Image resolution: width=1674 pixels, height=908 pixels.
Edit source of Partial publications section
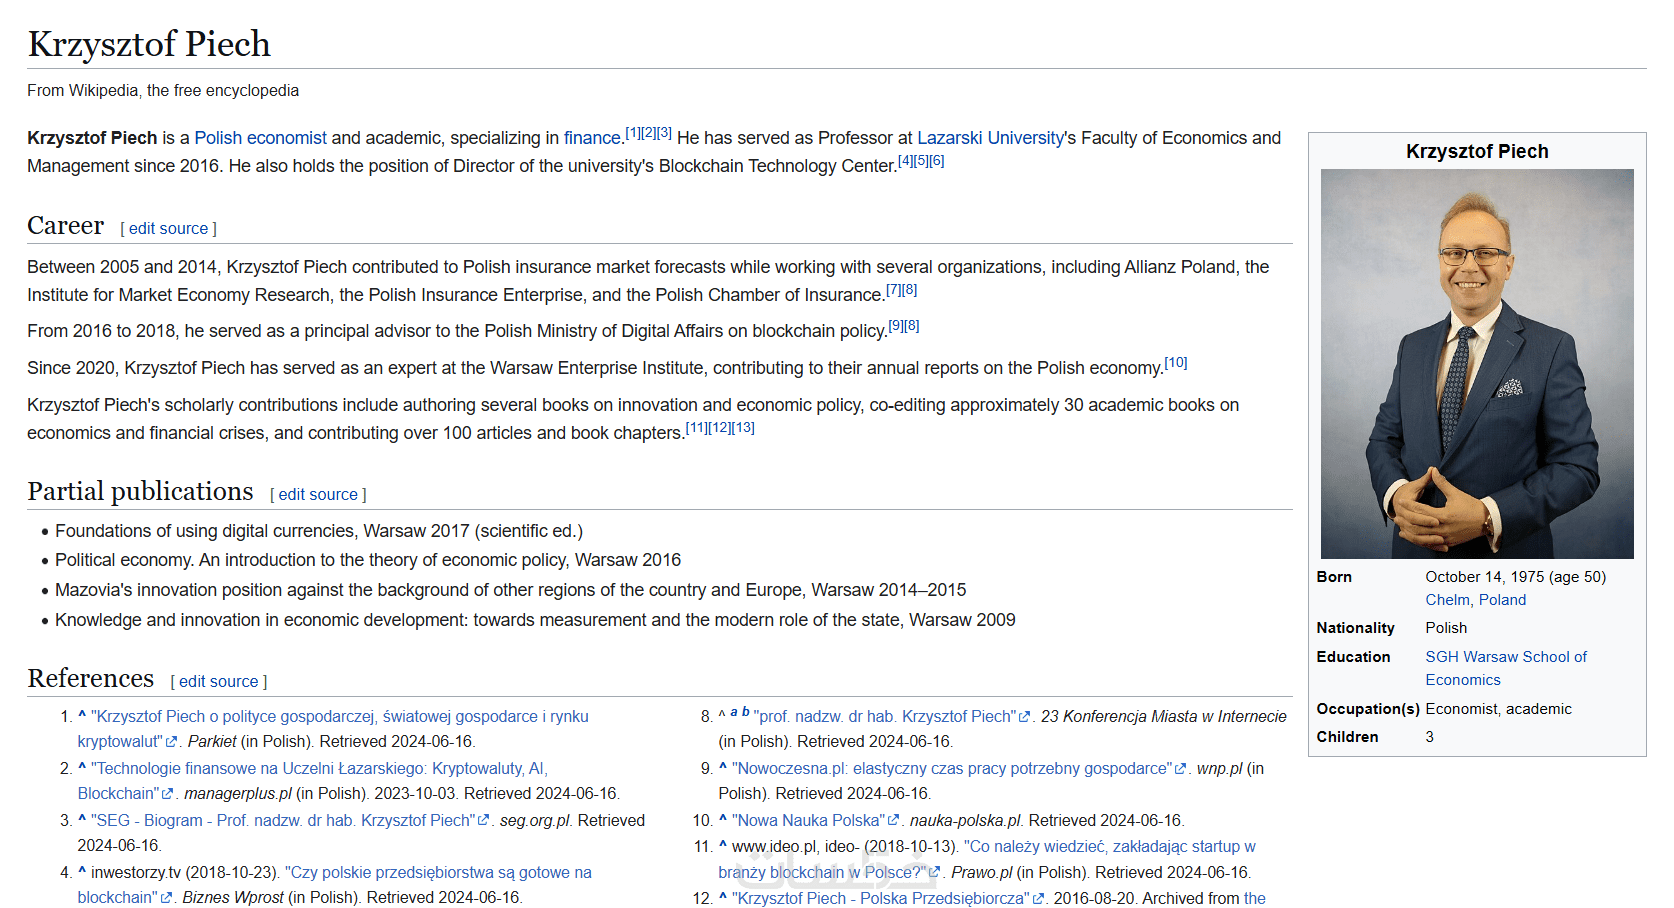coord(318,495)
